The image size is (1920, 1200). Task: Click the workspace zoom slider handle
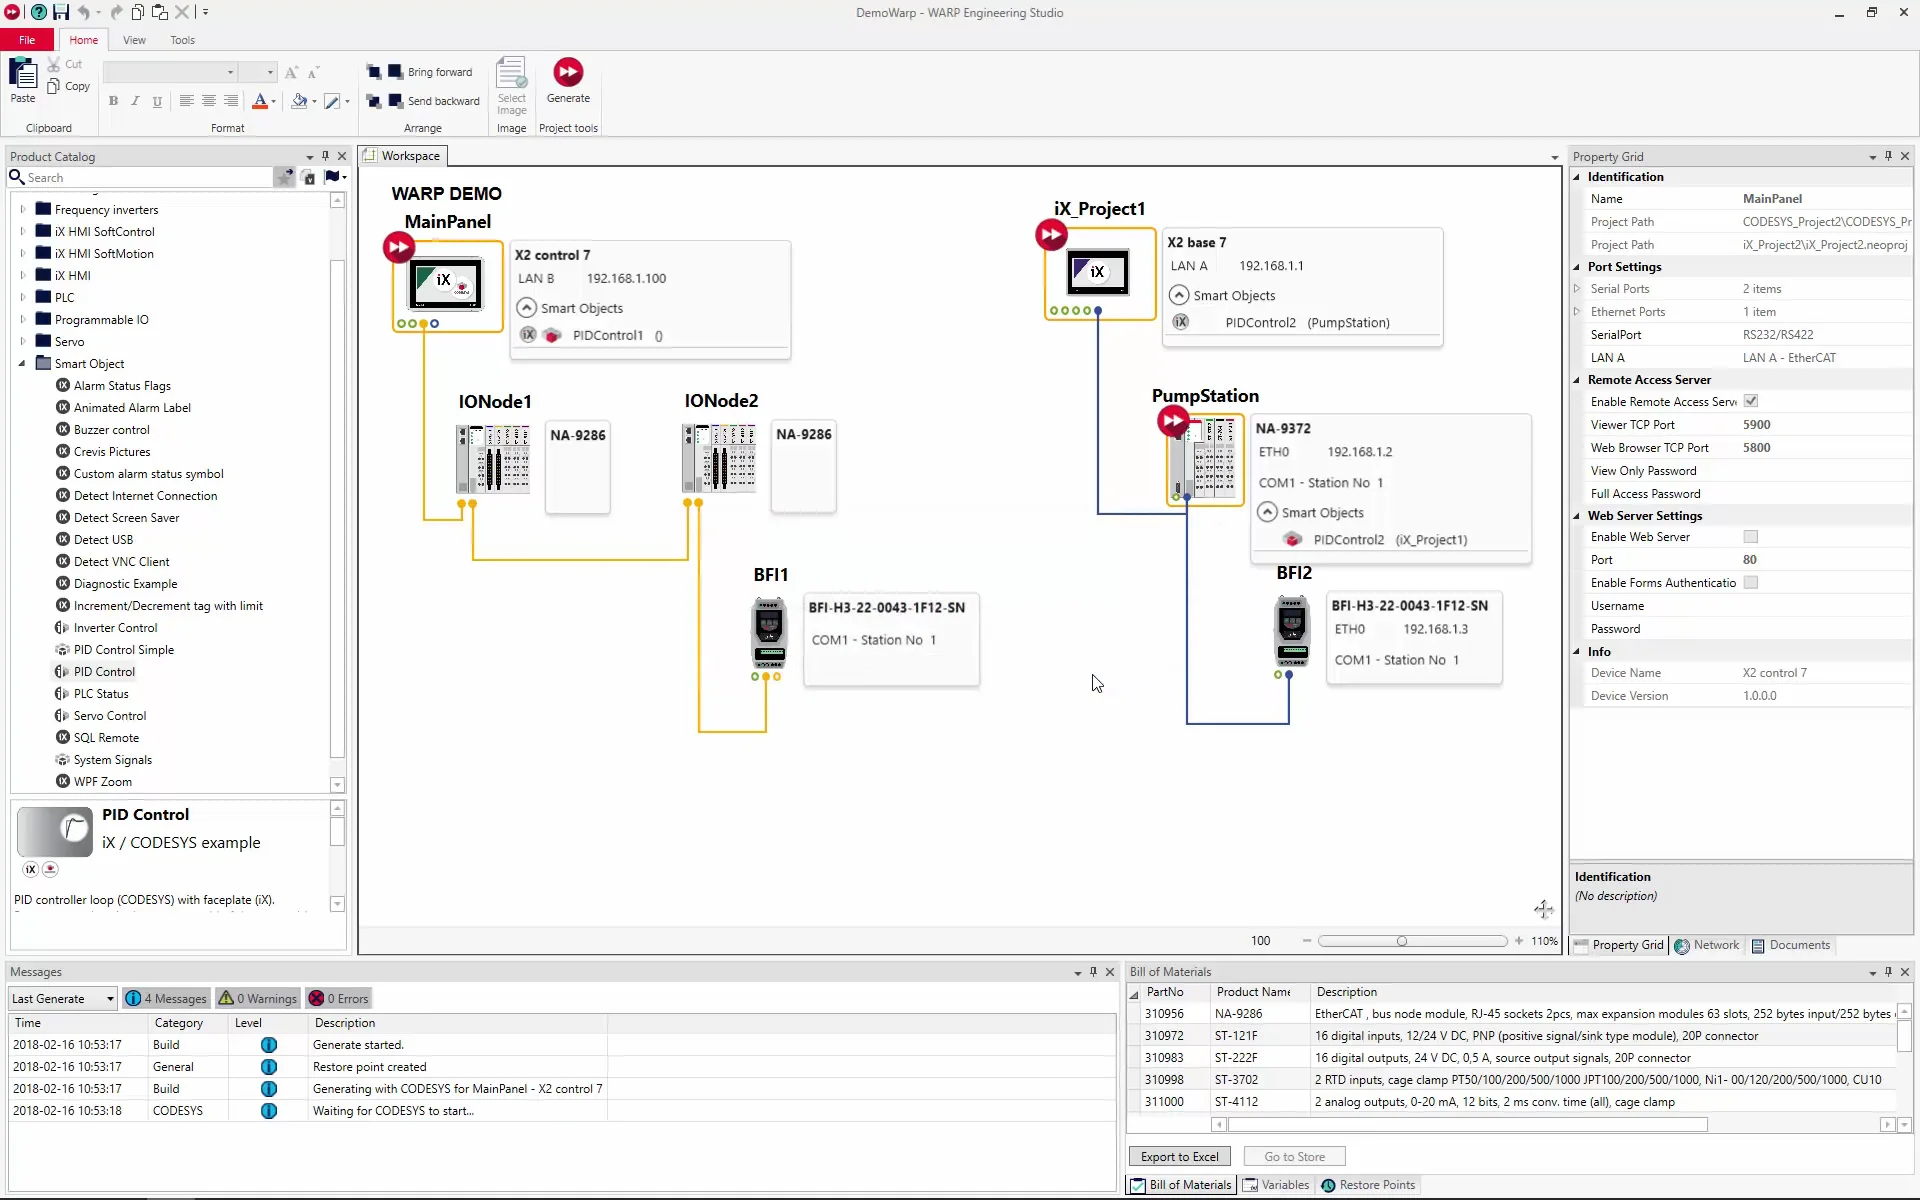point(1402,941)
